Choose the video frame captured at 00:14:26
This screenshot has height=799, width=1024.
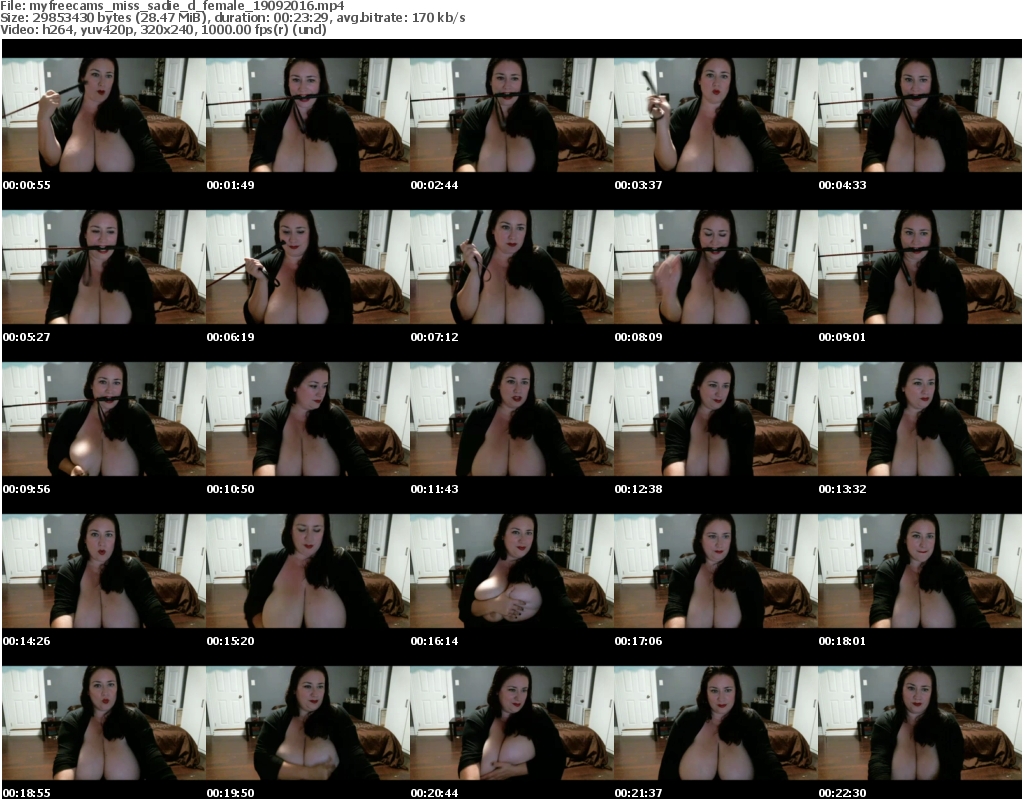tap(104, 571)
